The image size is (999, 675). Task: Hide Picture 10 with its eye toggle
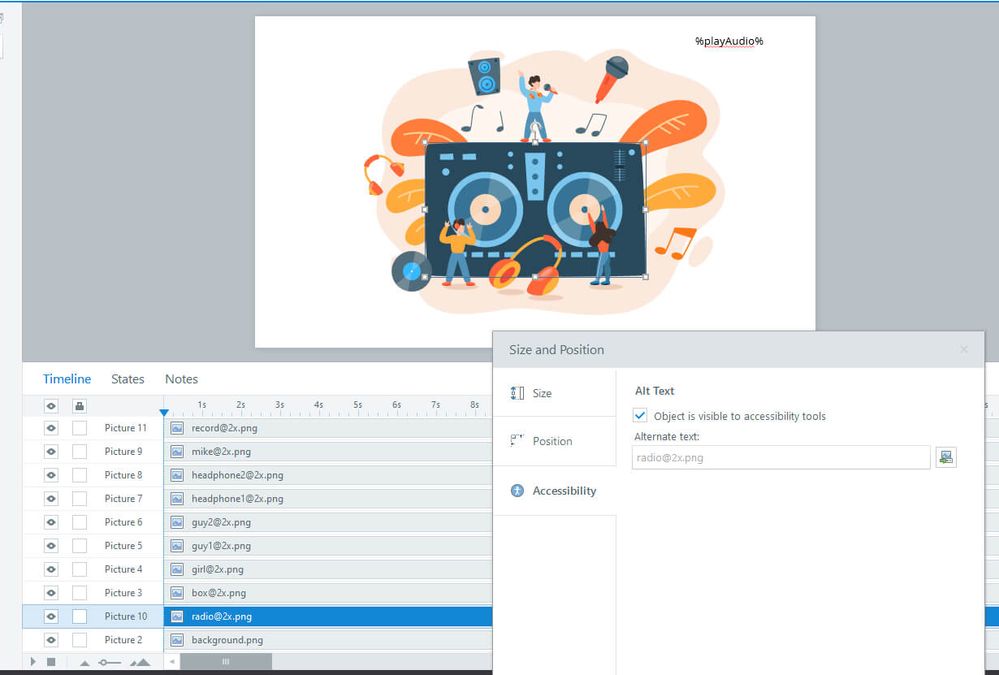pyautogui.click(x=51, y=617)
